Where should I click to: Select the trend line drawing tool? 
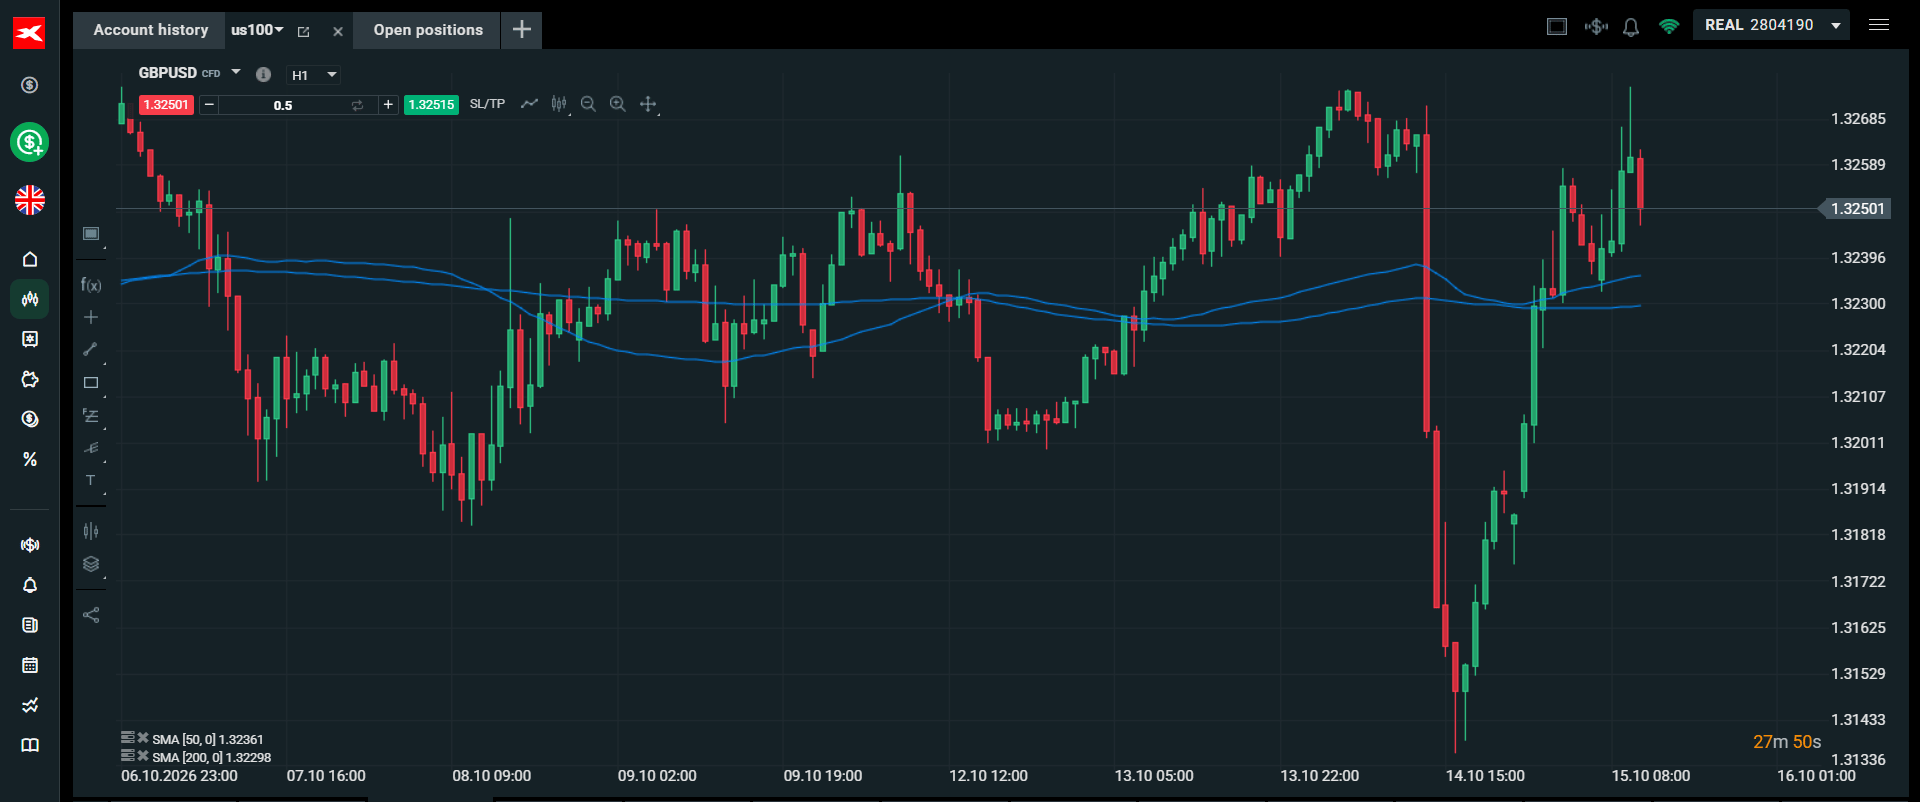[91, 349]
